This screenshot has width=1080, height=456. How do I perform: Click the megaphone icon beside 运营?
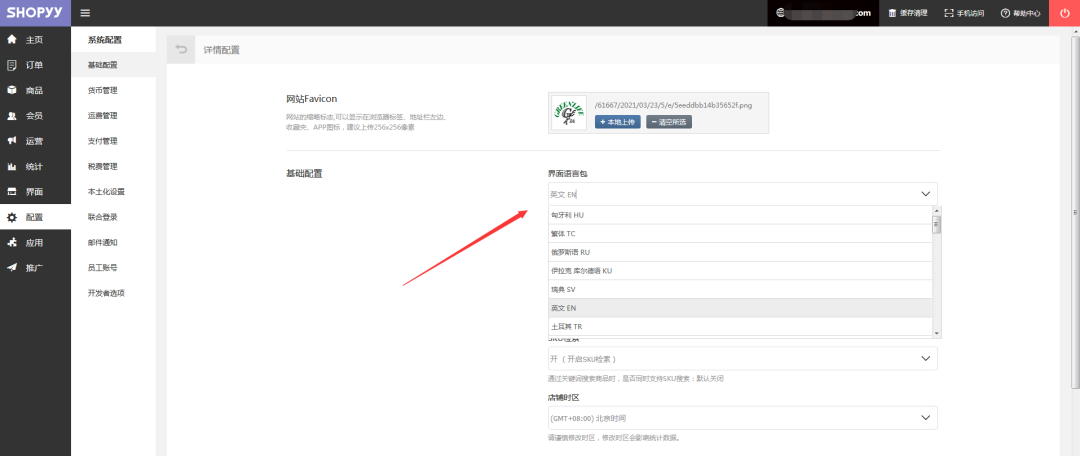[12, 141]
